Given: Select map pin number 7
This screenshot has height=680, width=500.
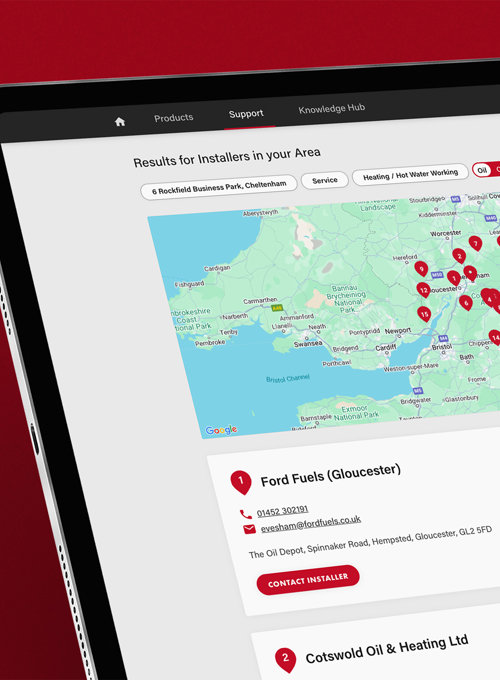Looking at the screenshot, I should click(x=476, y=244).
